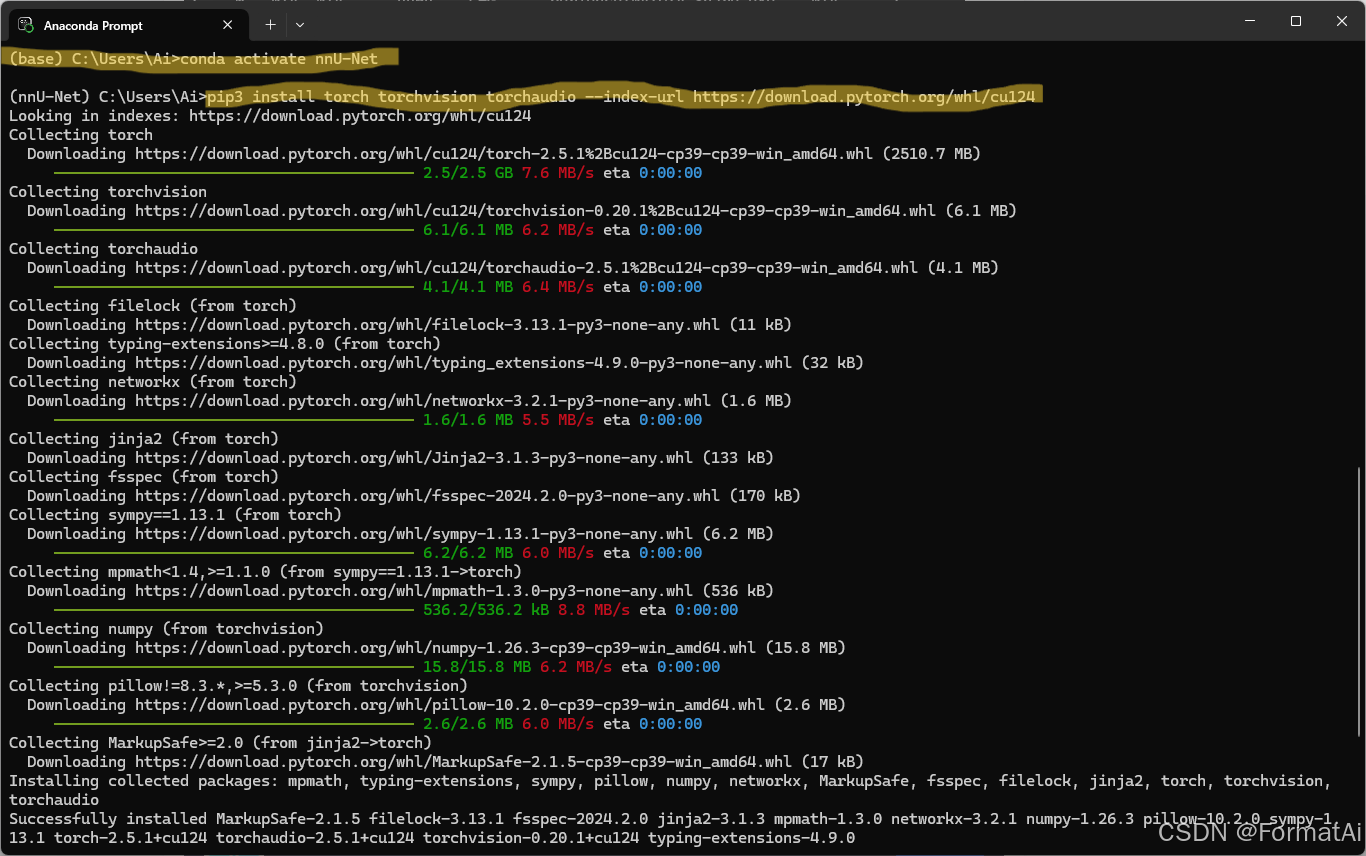Open the terminal profiles dropdown

tap(300, 24)
